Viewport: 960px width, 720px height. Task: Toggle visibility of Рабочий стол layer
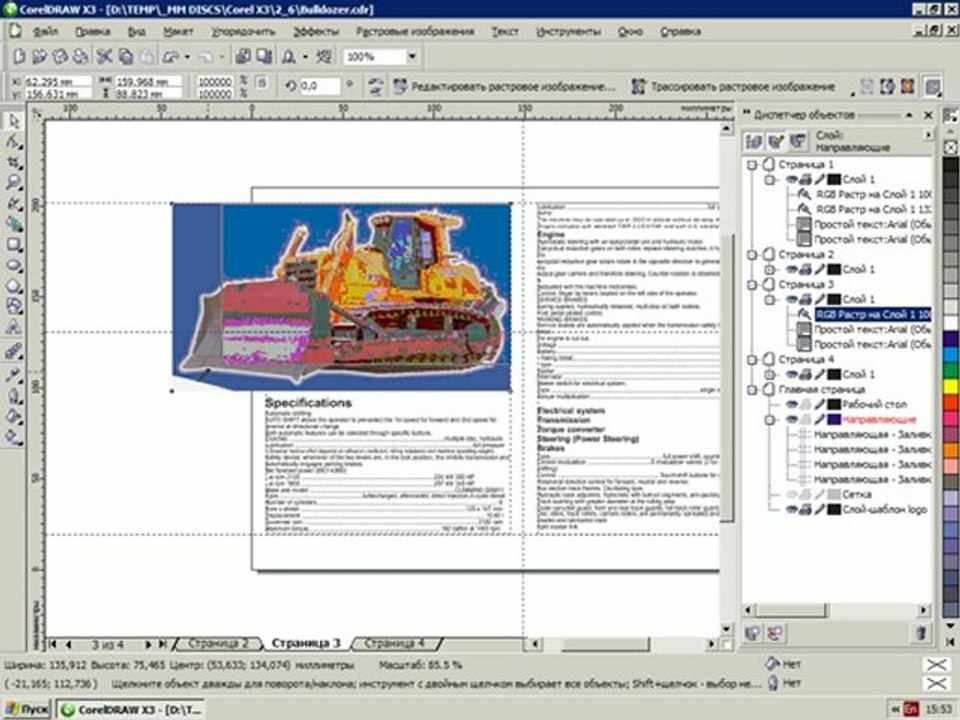tap(791, 404)
